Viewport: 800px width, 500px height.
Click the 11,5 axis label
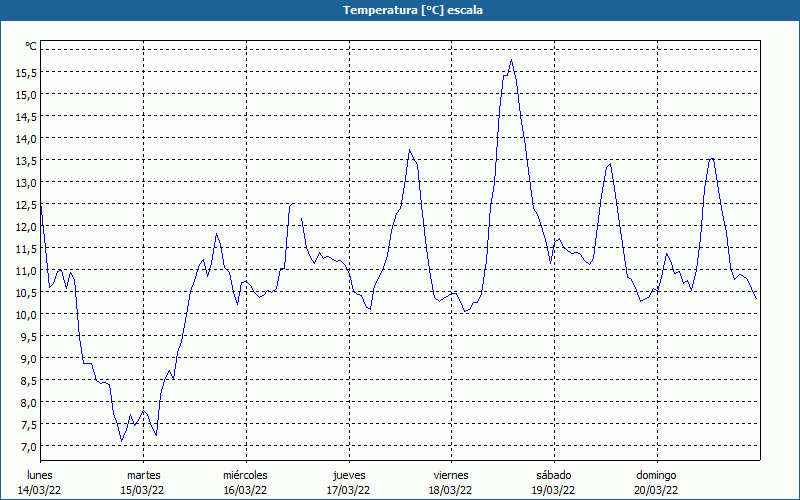coord(26,249)
